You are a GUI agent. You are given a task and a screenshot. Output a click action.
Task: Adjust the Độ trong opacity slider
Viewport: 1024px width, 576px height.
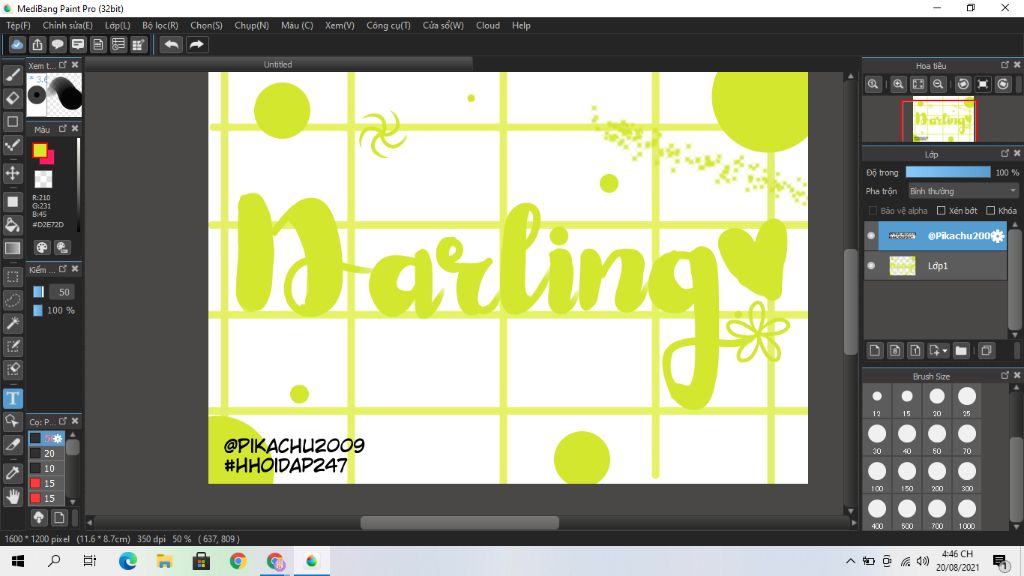(x=948, y=172)
